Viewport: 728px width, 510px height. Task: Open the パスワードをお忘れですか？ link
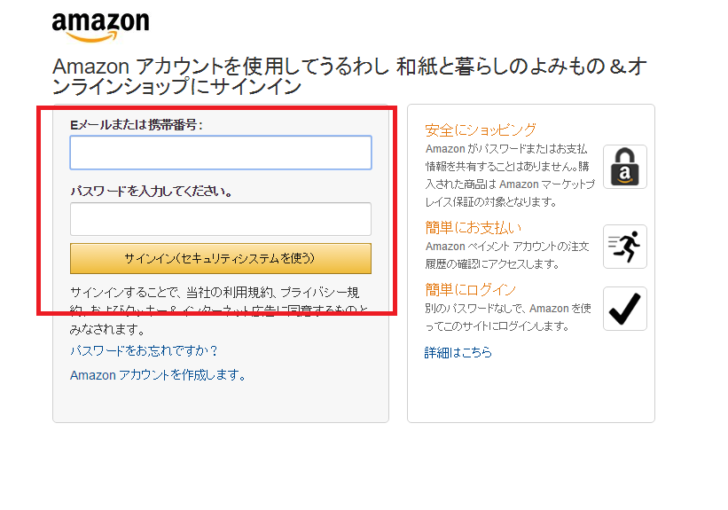coord(144,351)
